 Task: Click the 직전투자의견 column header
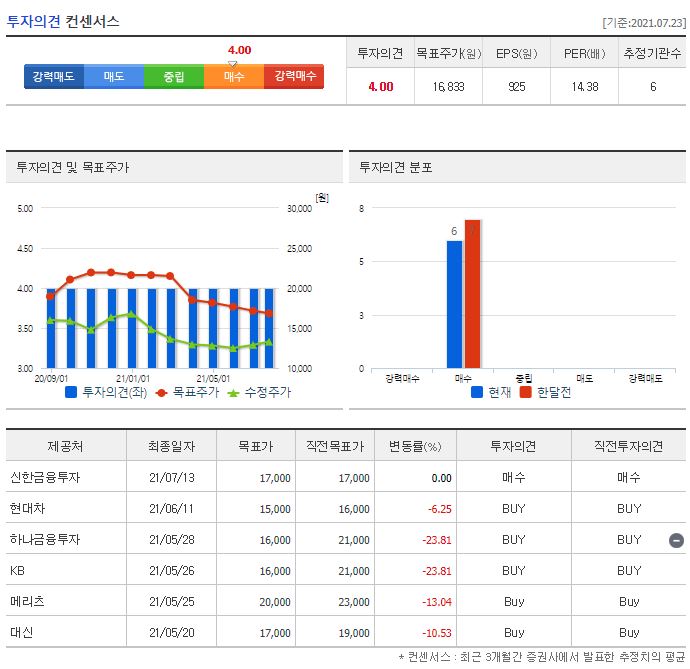coord(628,446)
